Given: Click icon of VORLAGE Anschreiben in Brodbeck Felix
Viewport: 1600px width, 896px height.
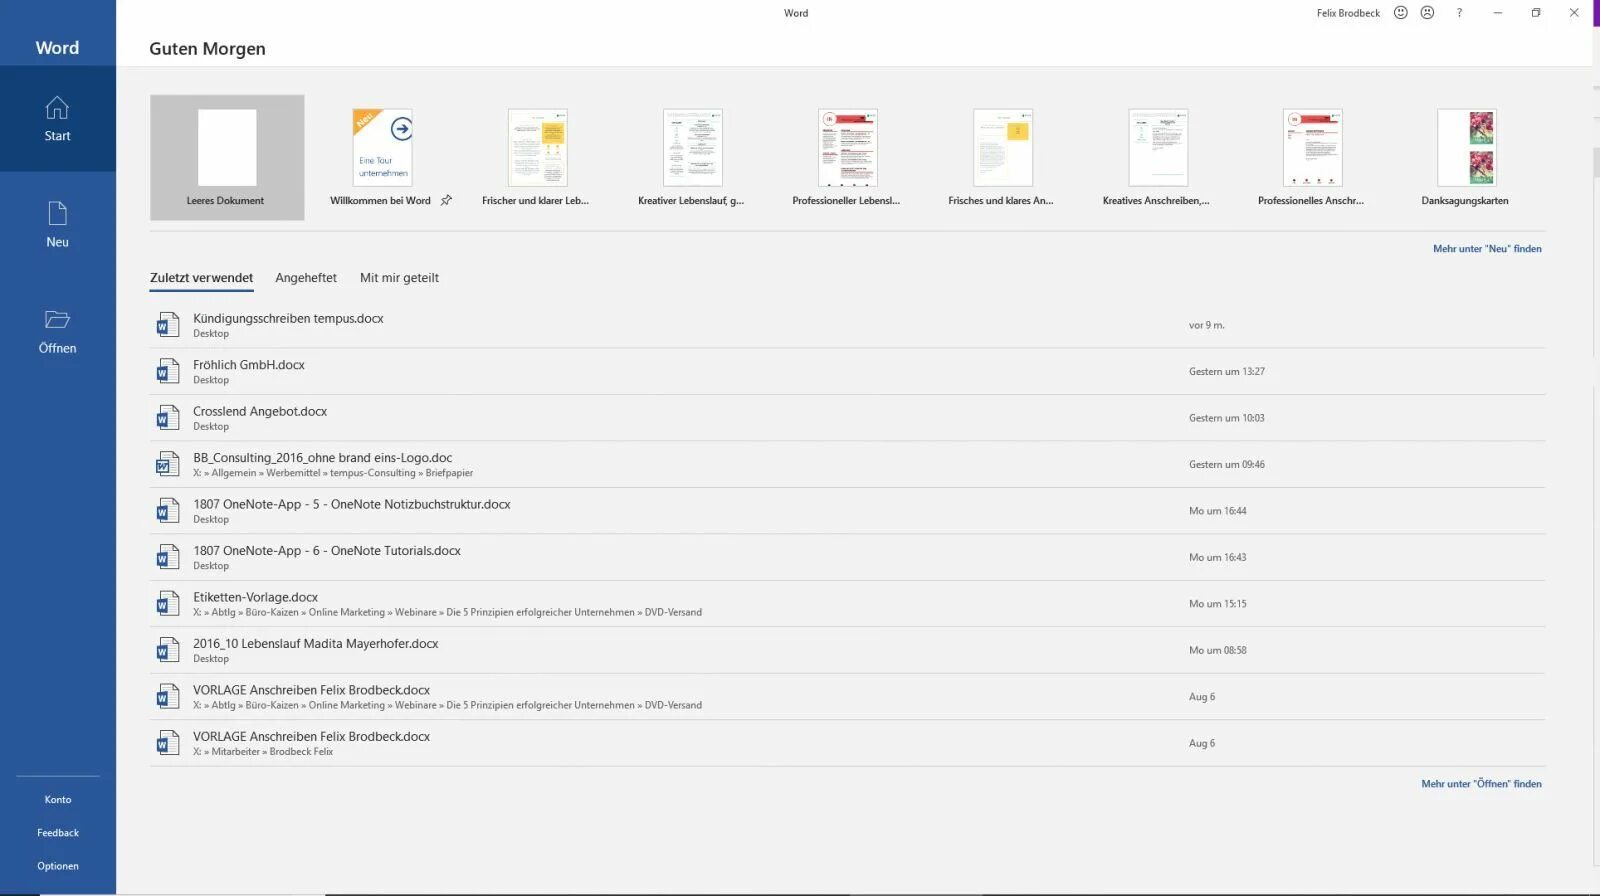Looking at the screenshot, I should coord(167,743).
